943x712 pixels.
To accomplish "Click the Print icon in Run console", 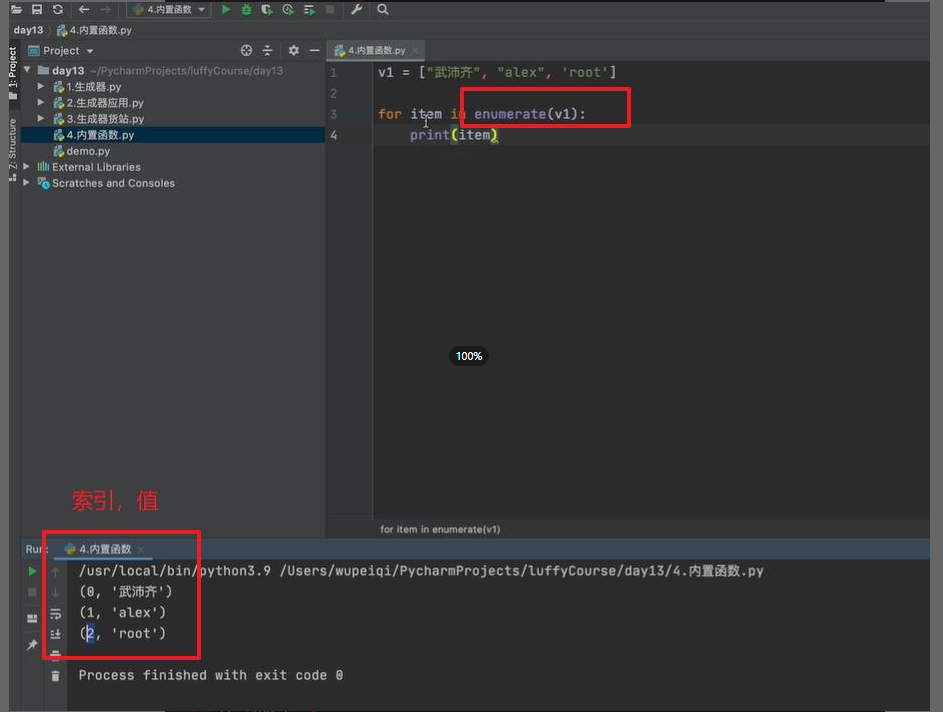I will point(55,655).
